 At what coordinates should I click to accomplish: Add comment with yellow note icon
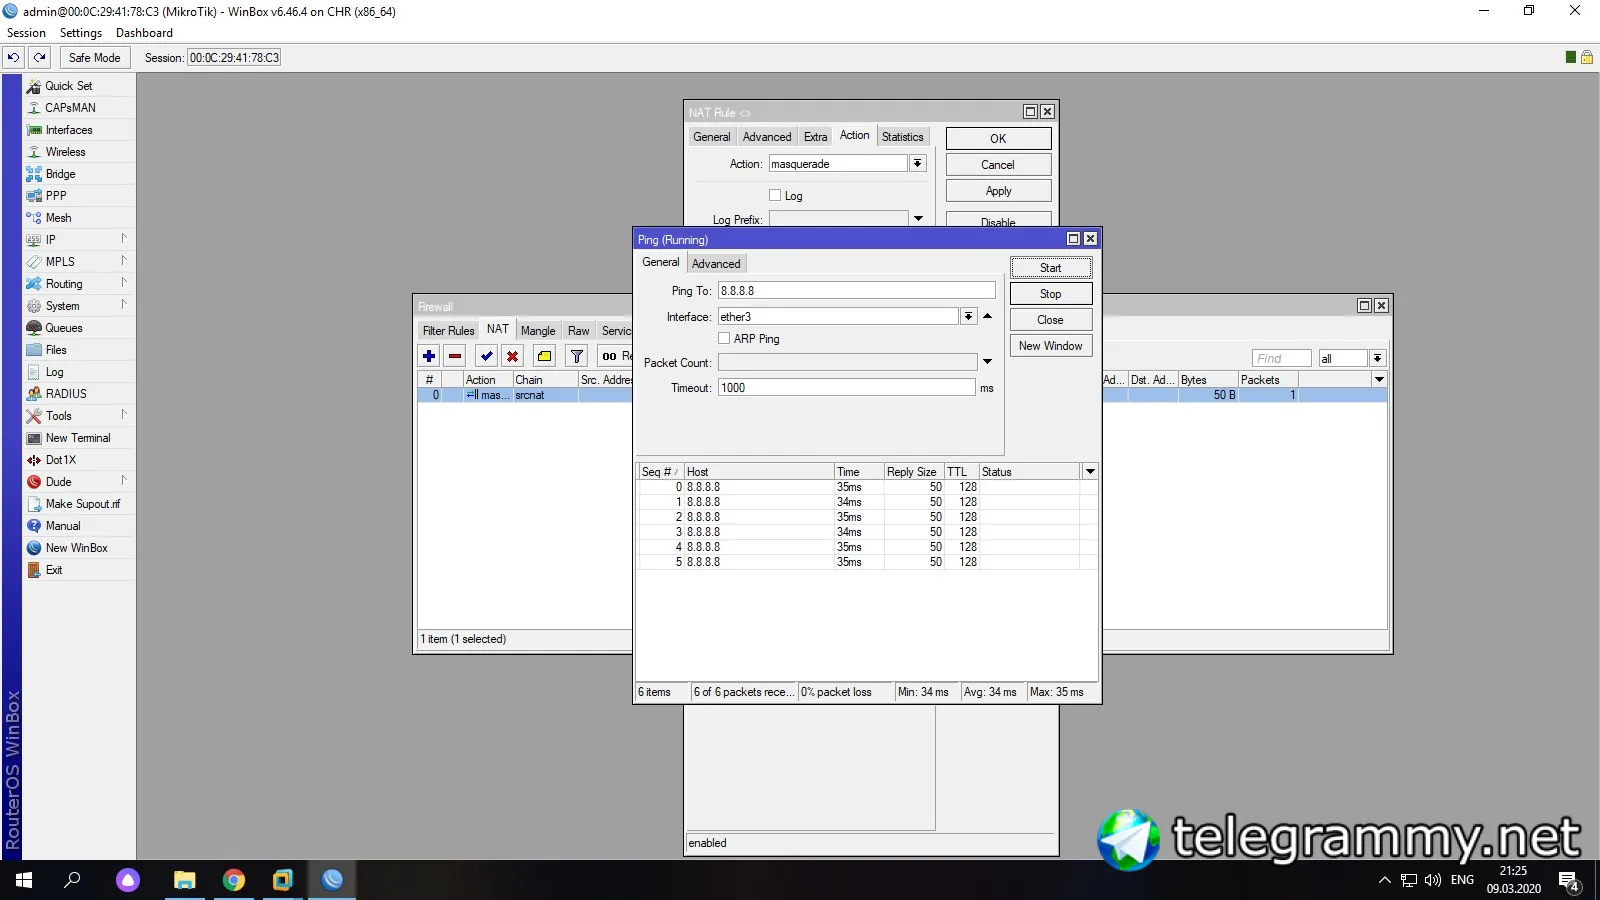(545, 356)
